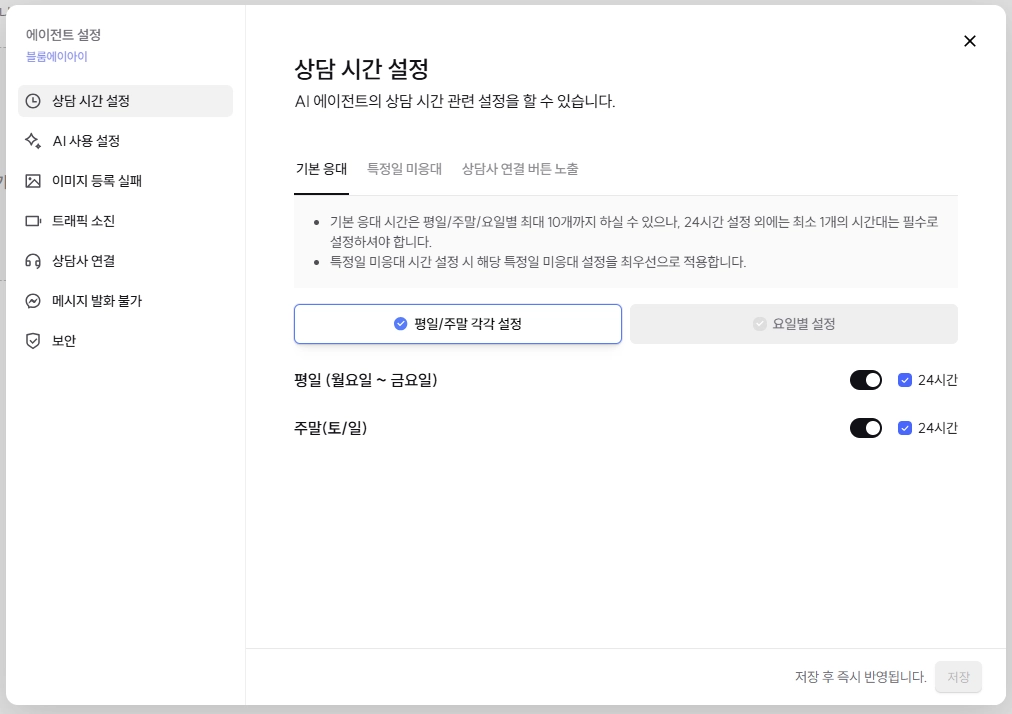Open the 이미지 등록 실패 sidebar menu

(x=125, y=181)
